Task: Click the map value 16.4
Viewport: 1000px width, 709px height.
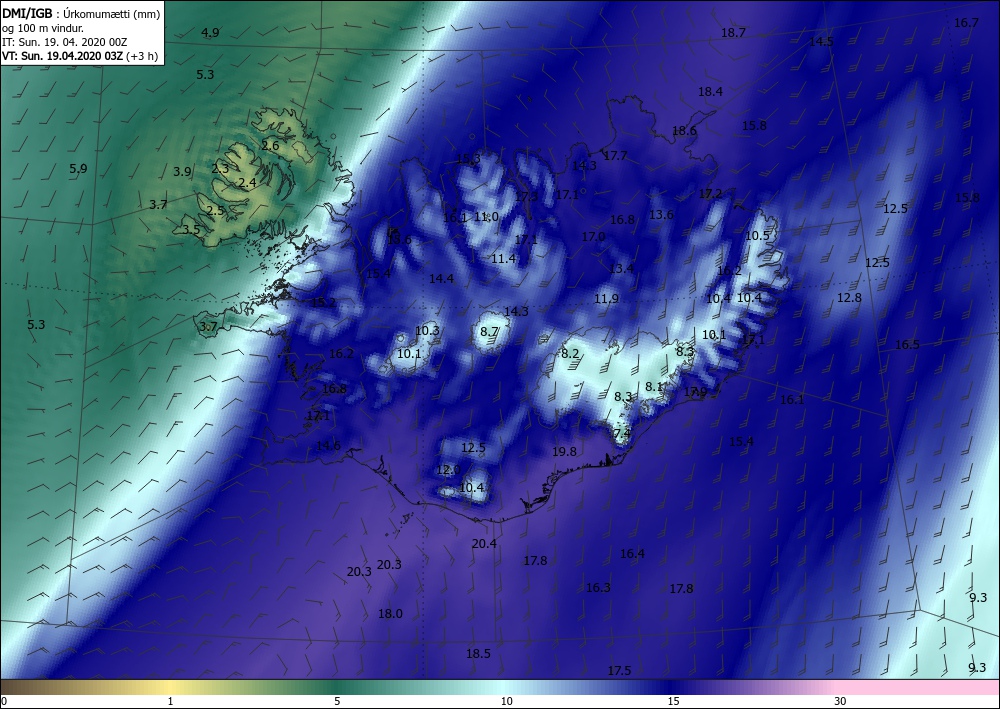Action: pyautogui.click(x=633, y=553)
